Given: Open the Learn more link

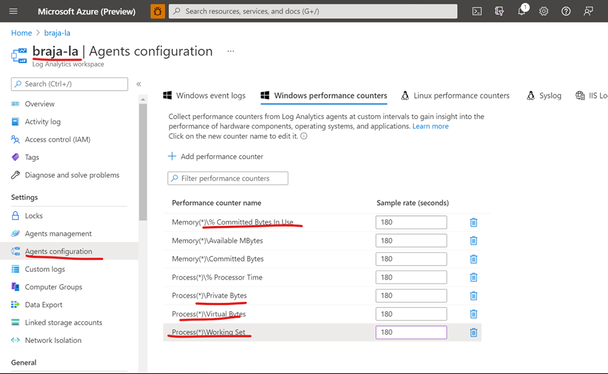Looking at the screenshot, I should pos(430,126).
